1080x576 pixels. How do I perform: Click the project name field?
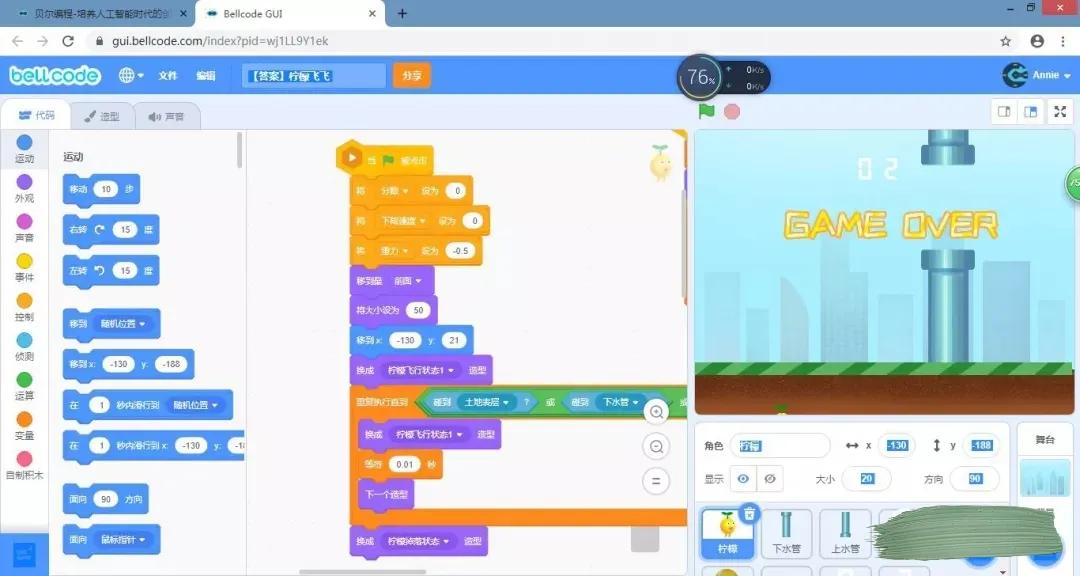313,75
